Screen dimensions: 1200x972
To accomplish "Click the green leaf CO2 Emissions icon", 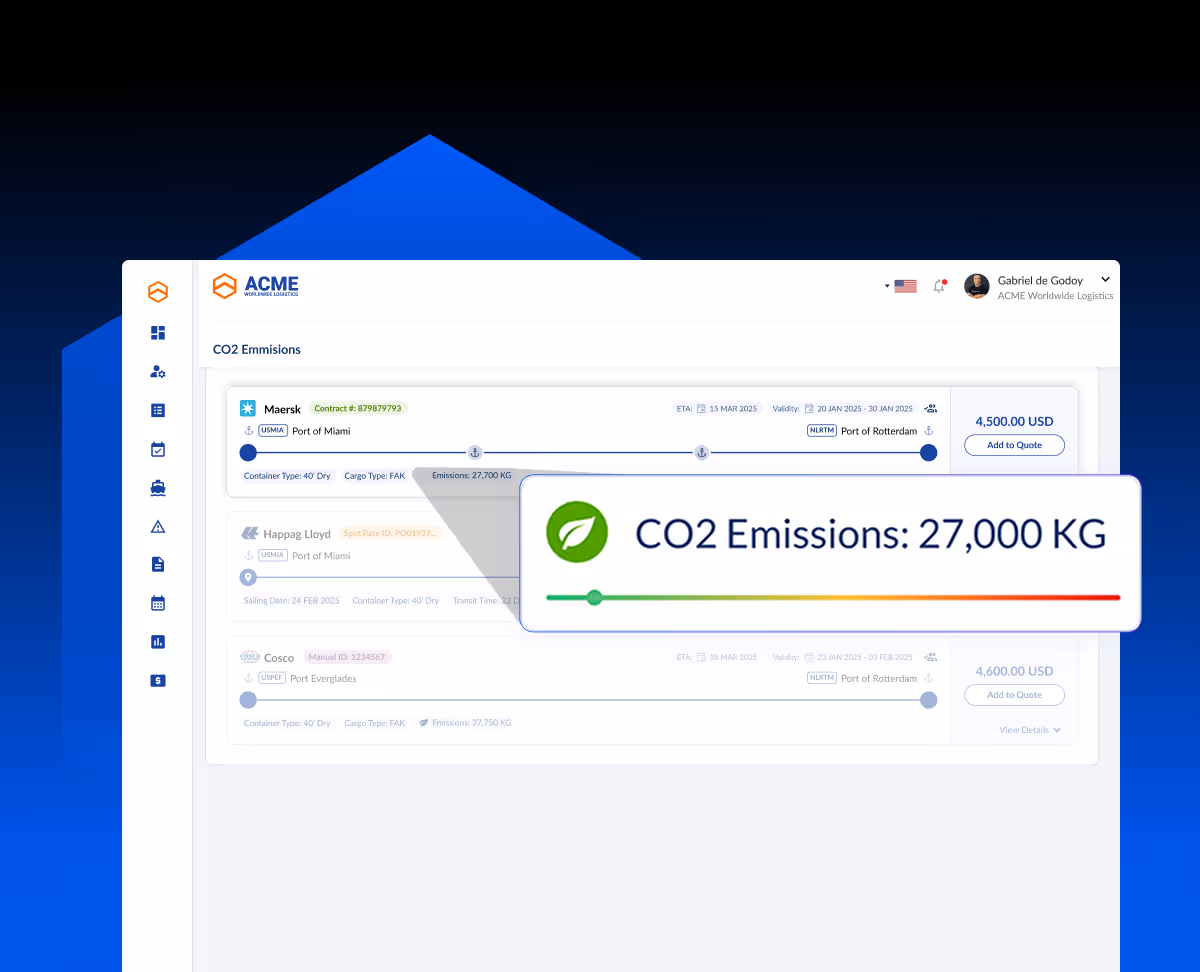I will point(577,531).
